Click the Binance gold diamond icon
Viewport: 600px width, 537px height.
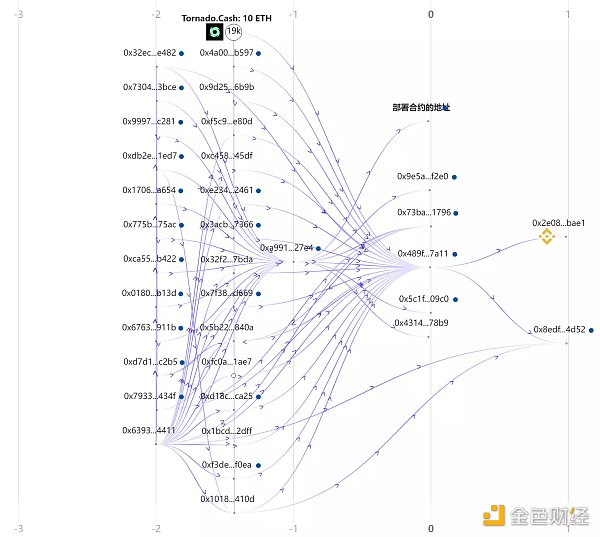tap(546, 237)
